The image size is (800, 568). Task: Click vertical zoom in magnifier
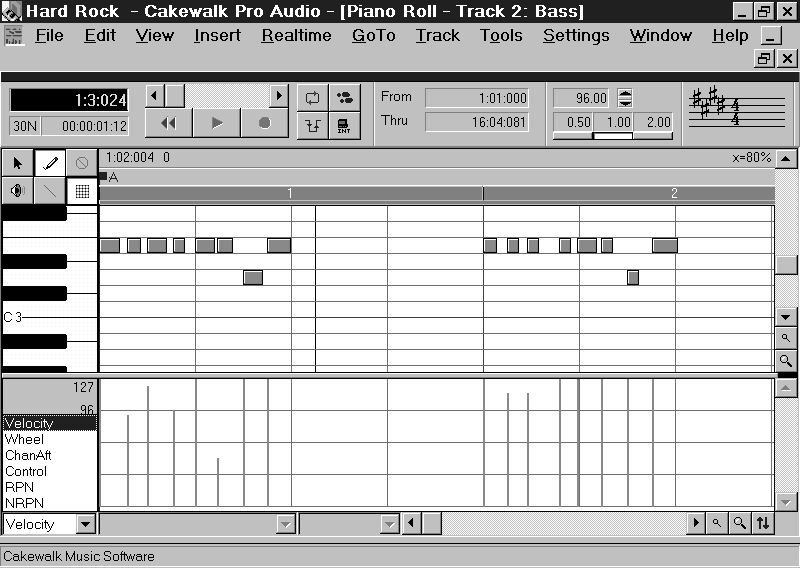[x=786, y=361]
